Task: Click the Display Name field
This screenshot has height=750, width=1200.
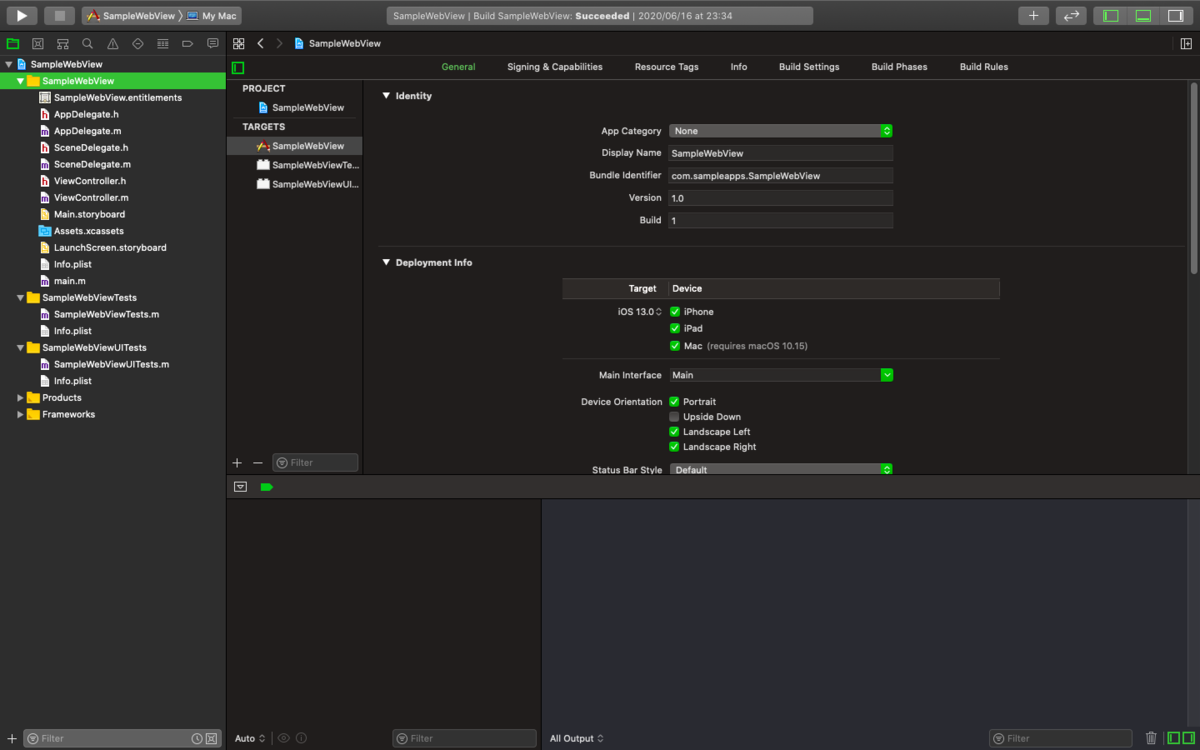Action: (x=781, y=153)
